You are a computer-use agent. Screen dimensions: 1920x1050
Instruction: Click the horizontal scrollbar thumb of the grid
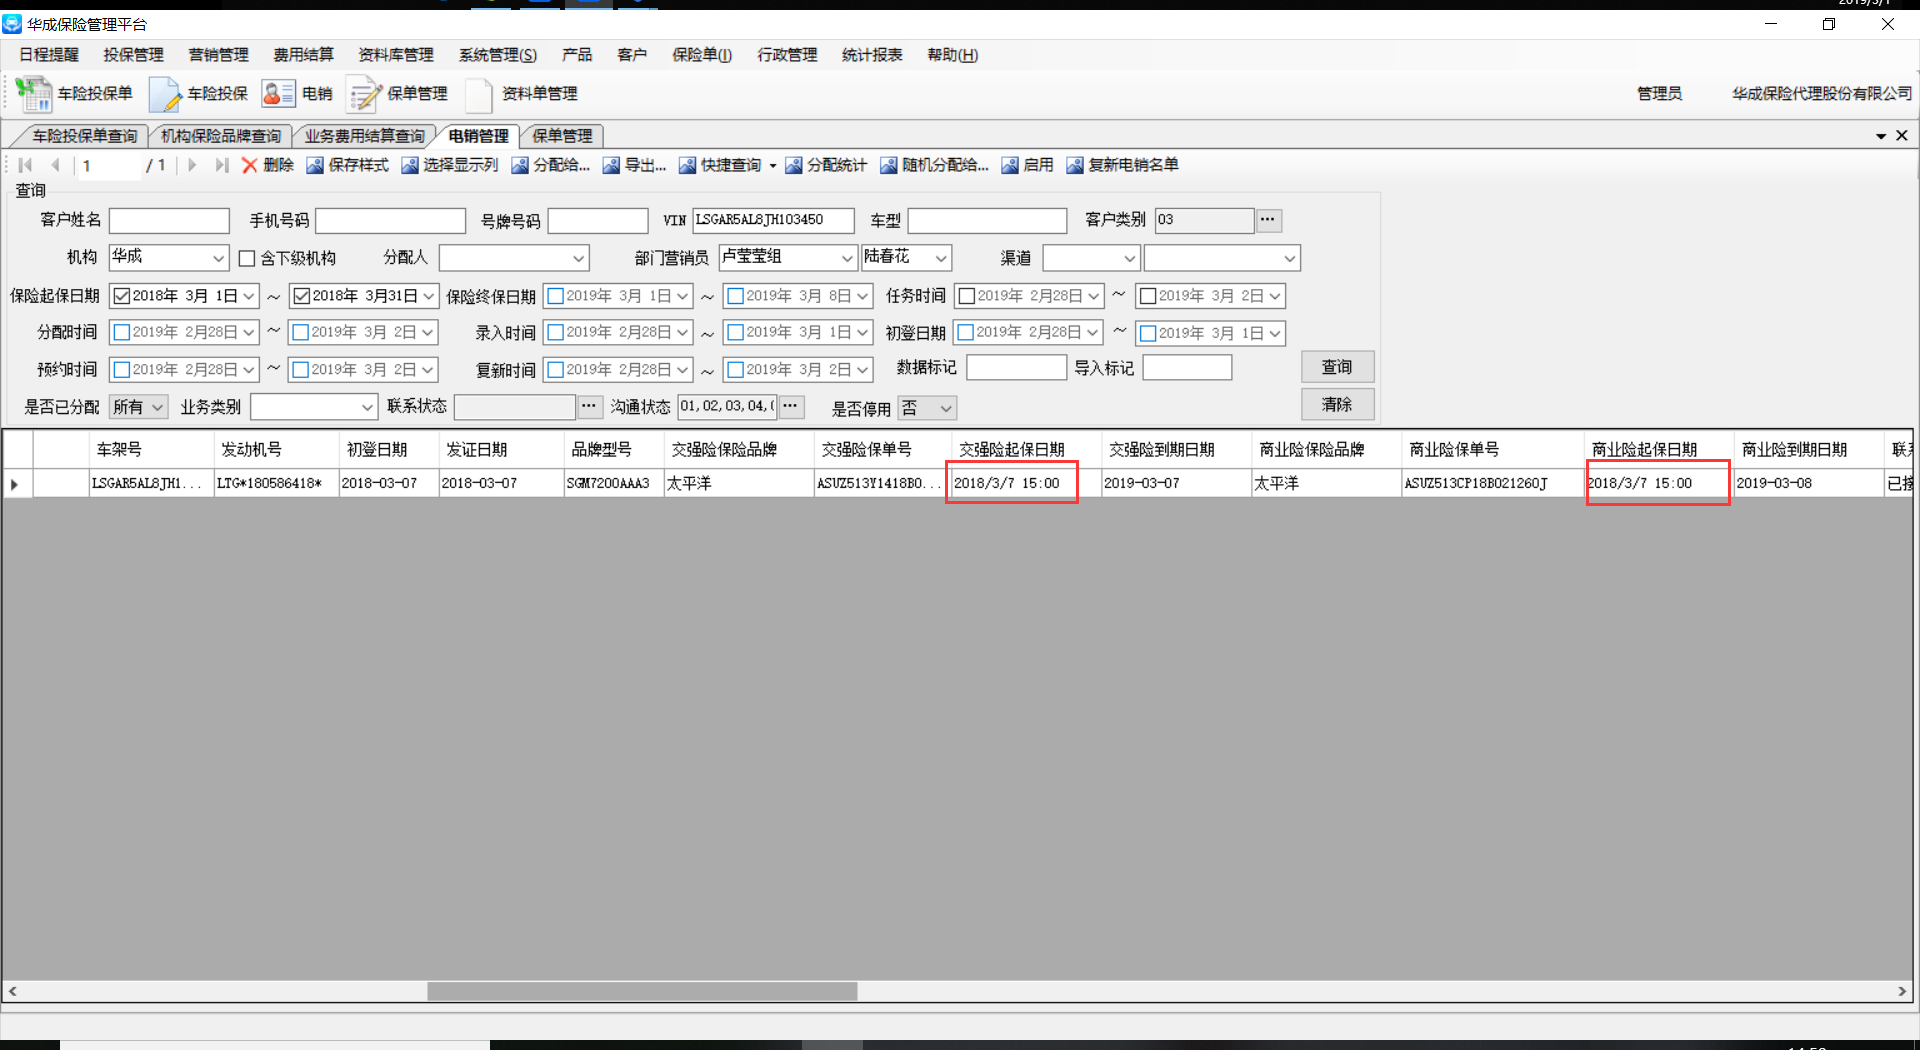tap(642, 991)
